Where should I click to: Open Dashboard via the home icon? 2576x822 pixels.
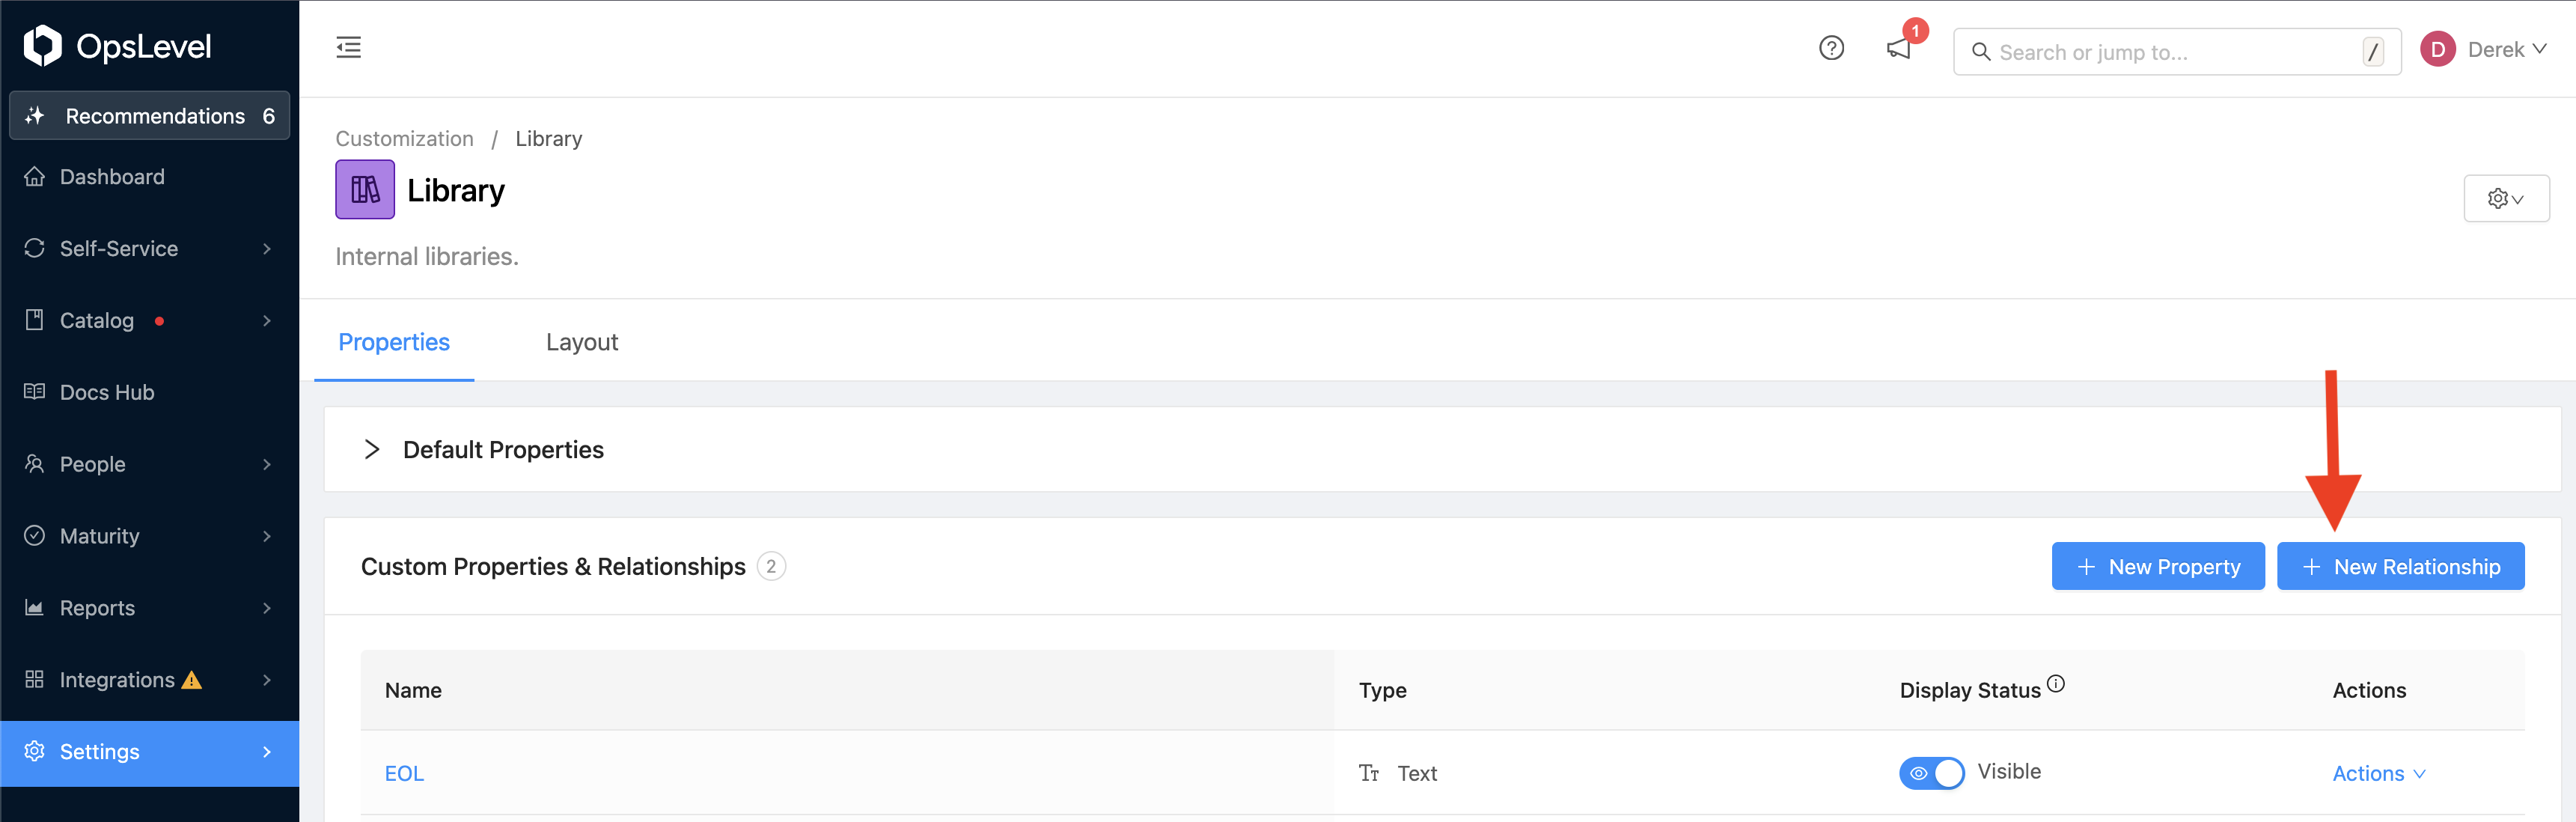pos(35,177)
